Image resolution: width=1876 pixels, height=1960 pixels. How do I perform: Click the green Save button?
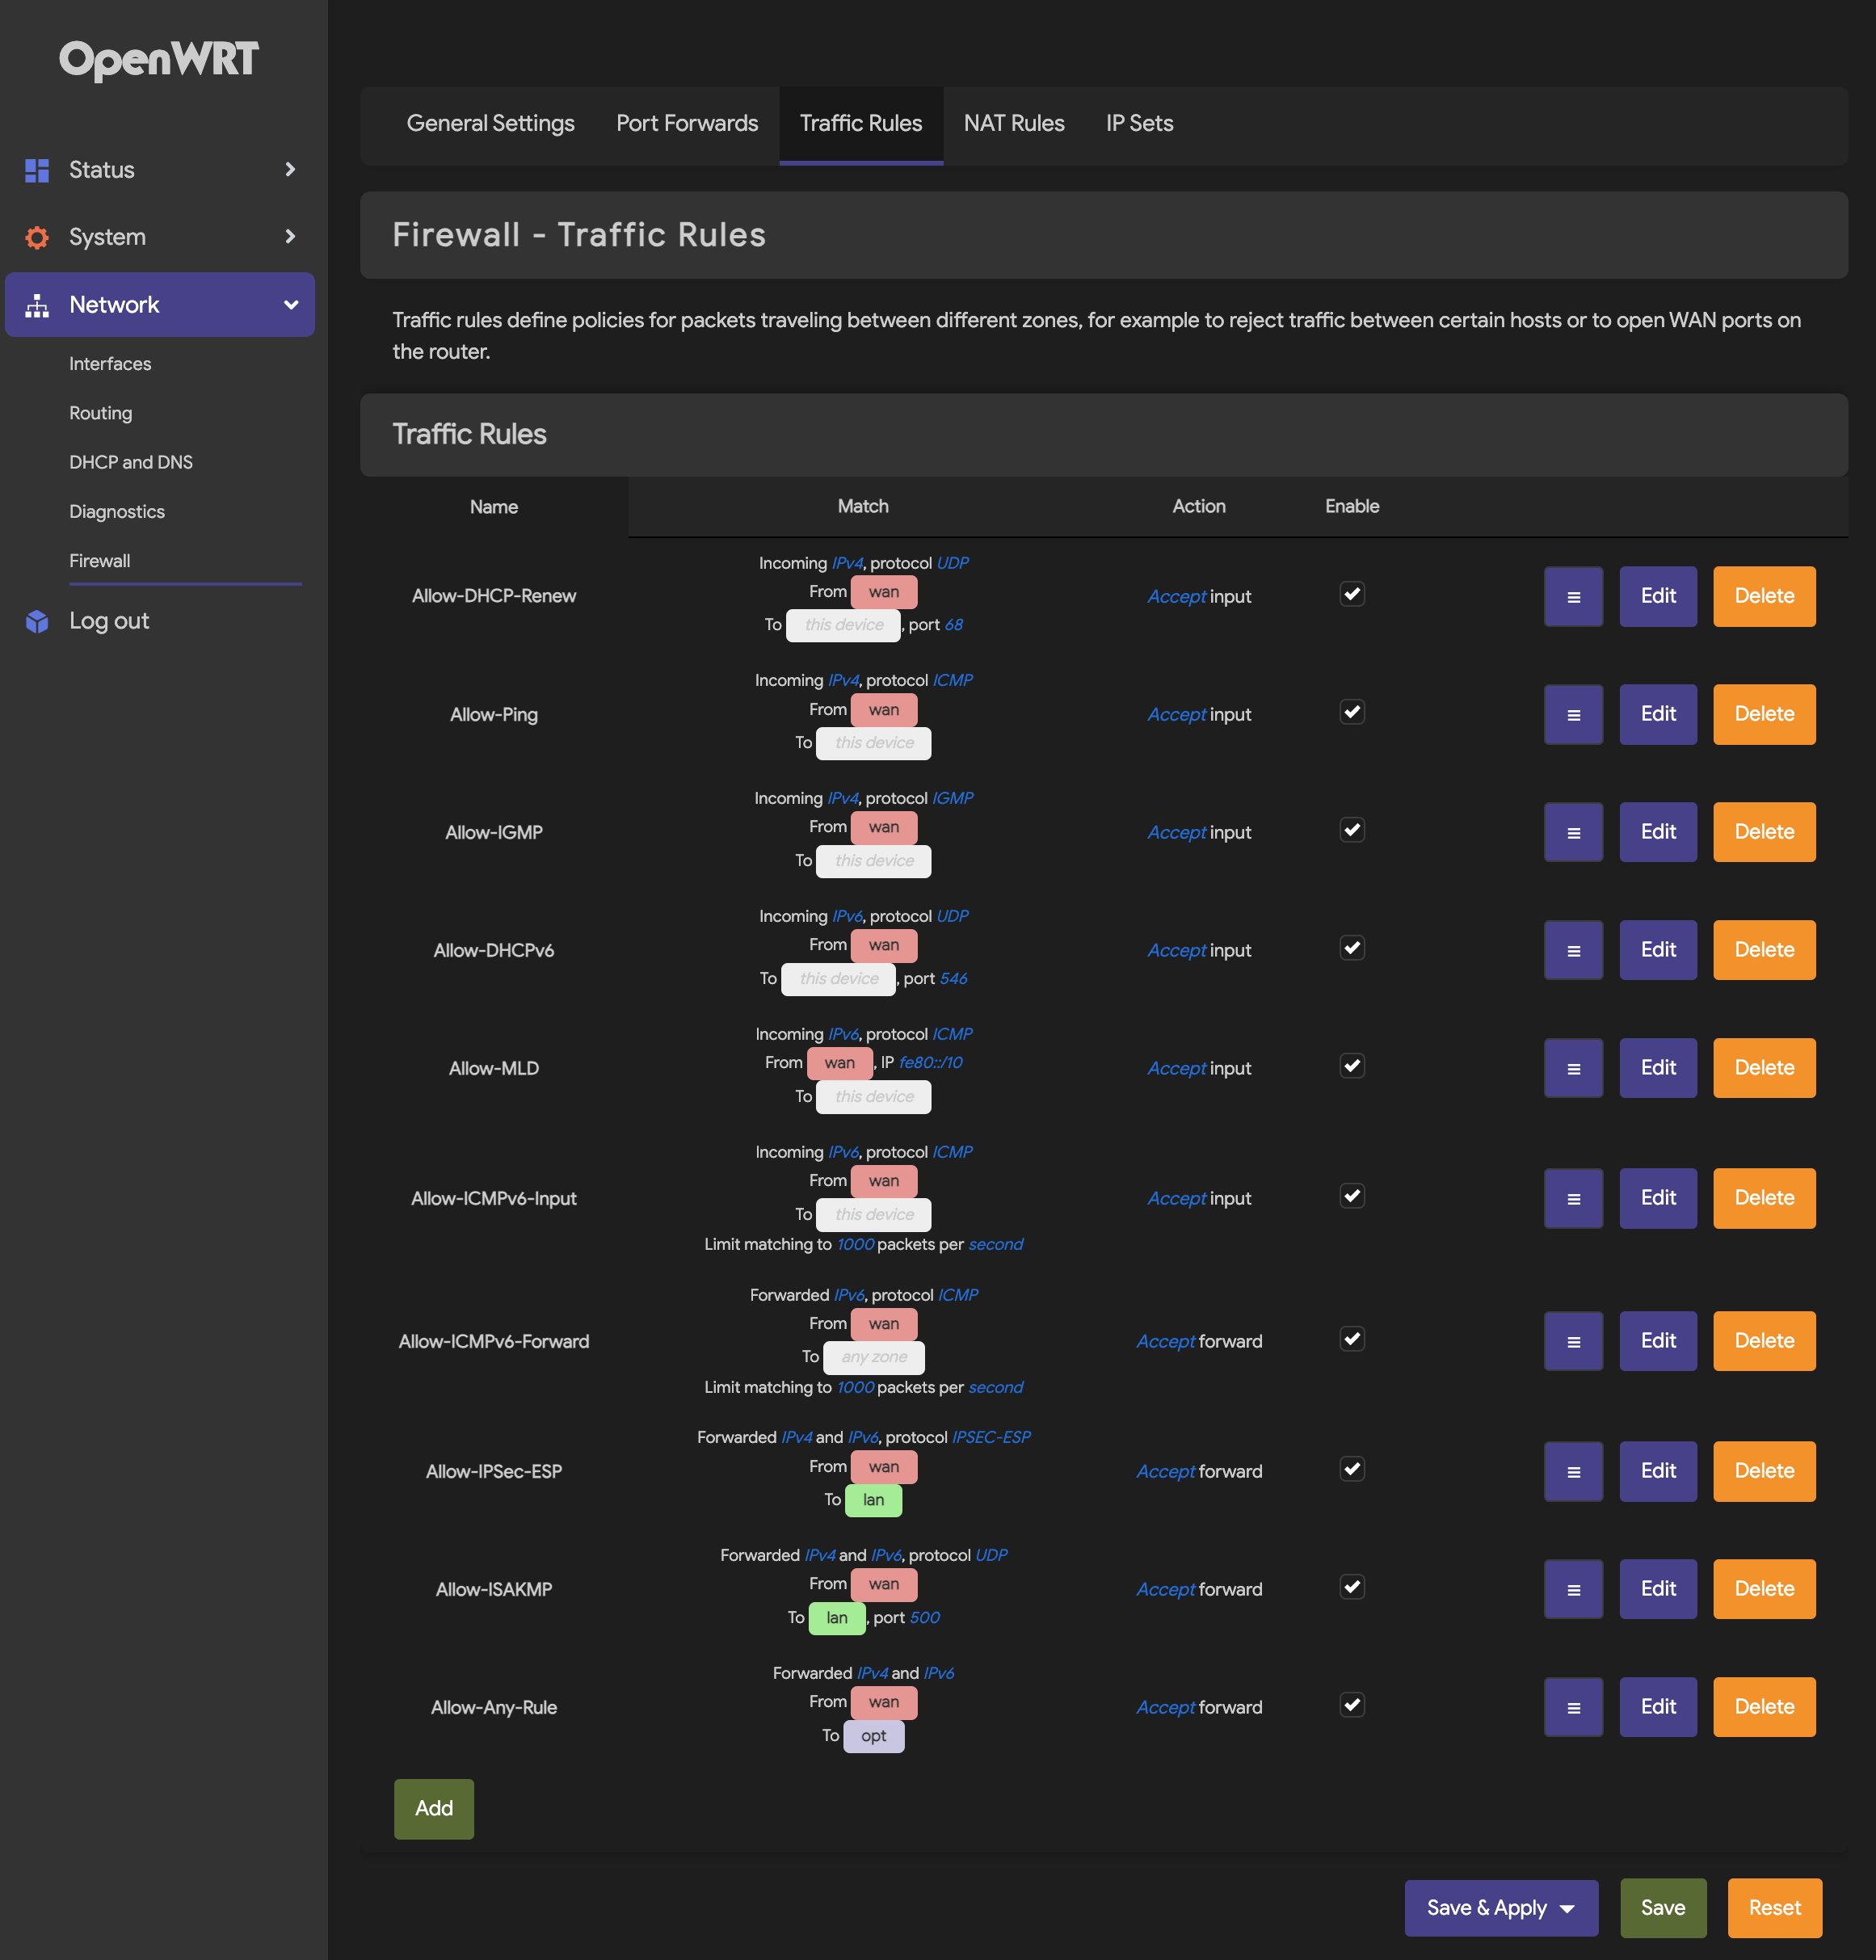1663,1908
